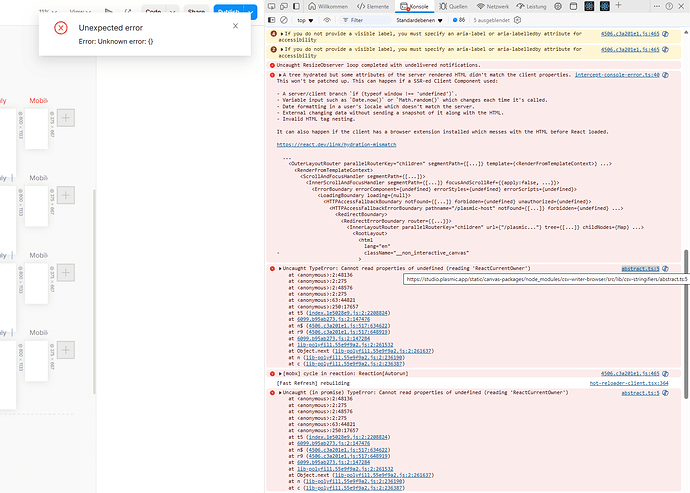Collapse the hydration mismatch error message
Viewport: 690px width, 493px height.
pos(280,75)
